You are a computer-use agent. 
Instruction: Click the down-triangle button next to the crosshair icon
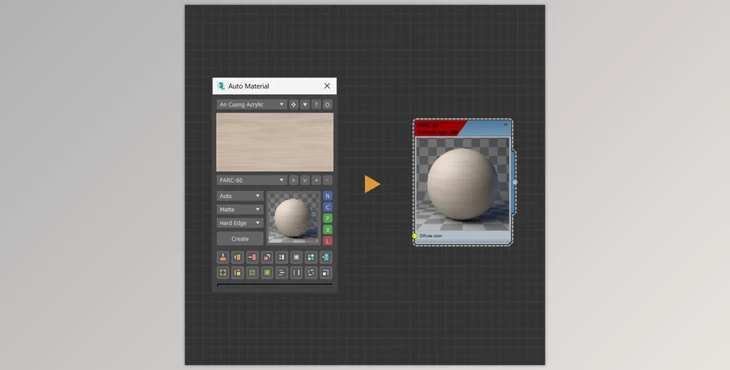pyautogui.click(x=305, y=105)
